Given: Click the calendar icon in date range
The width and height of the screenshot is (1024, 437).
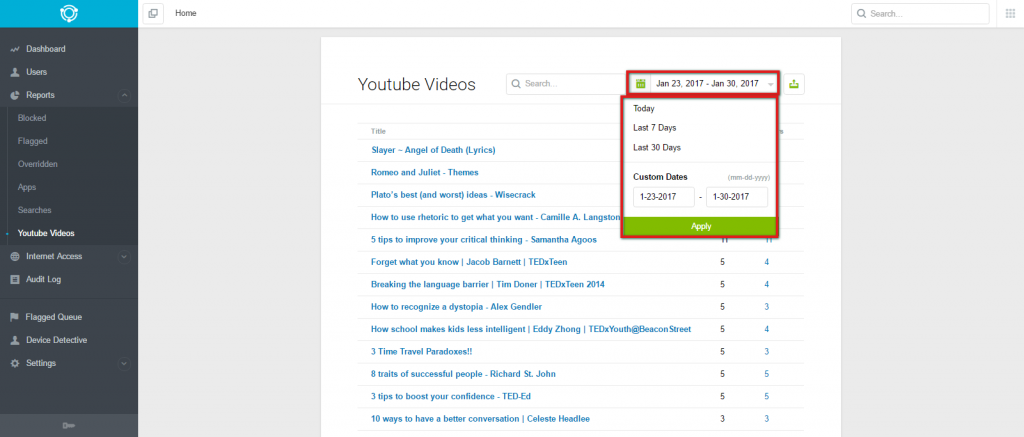Looking at the screenshot, I should (x=641, y=84).
